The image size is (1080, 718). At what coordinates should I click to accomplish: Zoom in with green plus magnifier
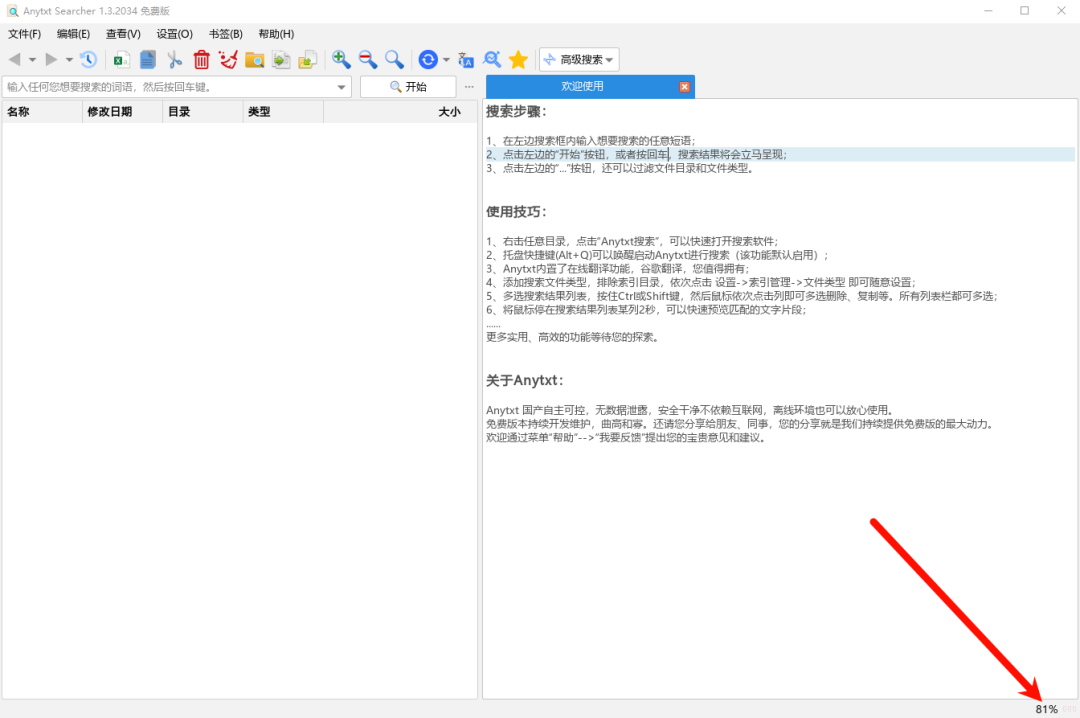(341, 60)
